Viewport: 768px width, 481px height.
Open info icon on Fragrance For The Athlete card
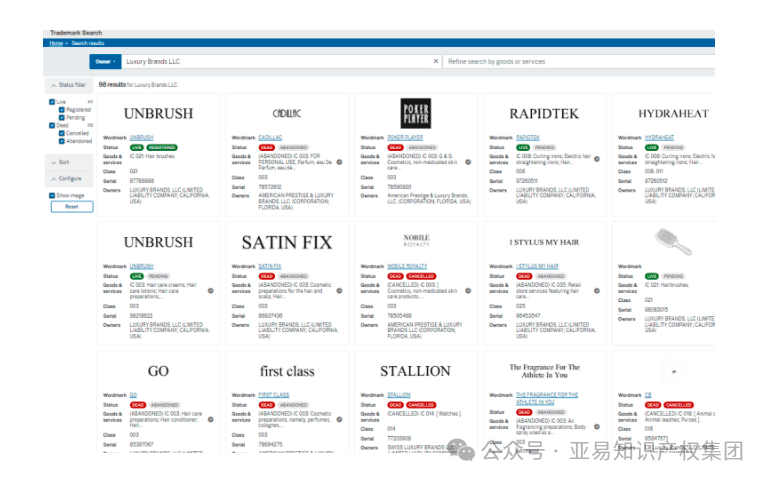coord(597,427)
